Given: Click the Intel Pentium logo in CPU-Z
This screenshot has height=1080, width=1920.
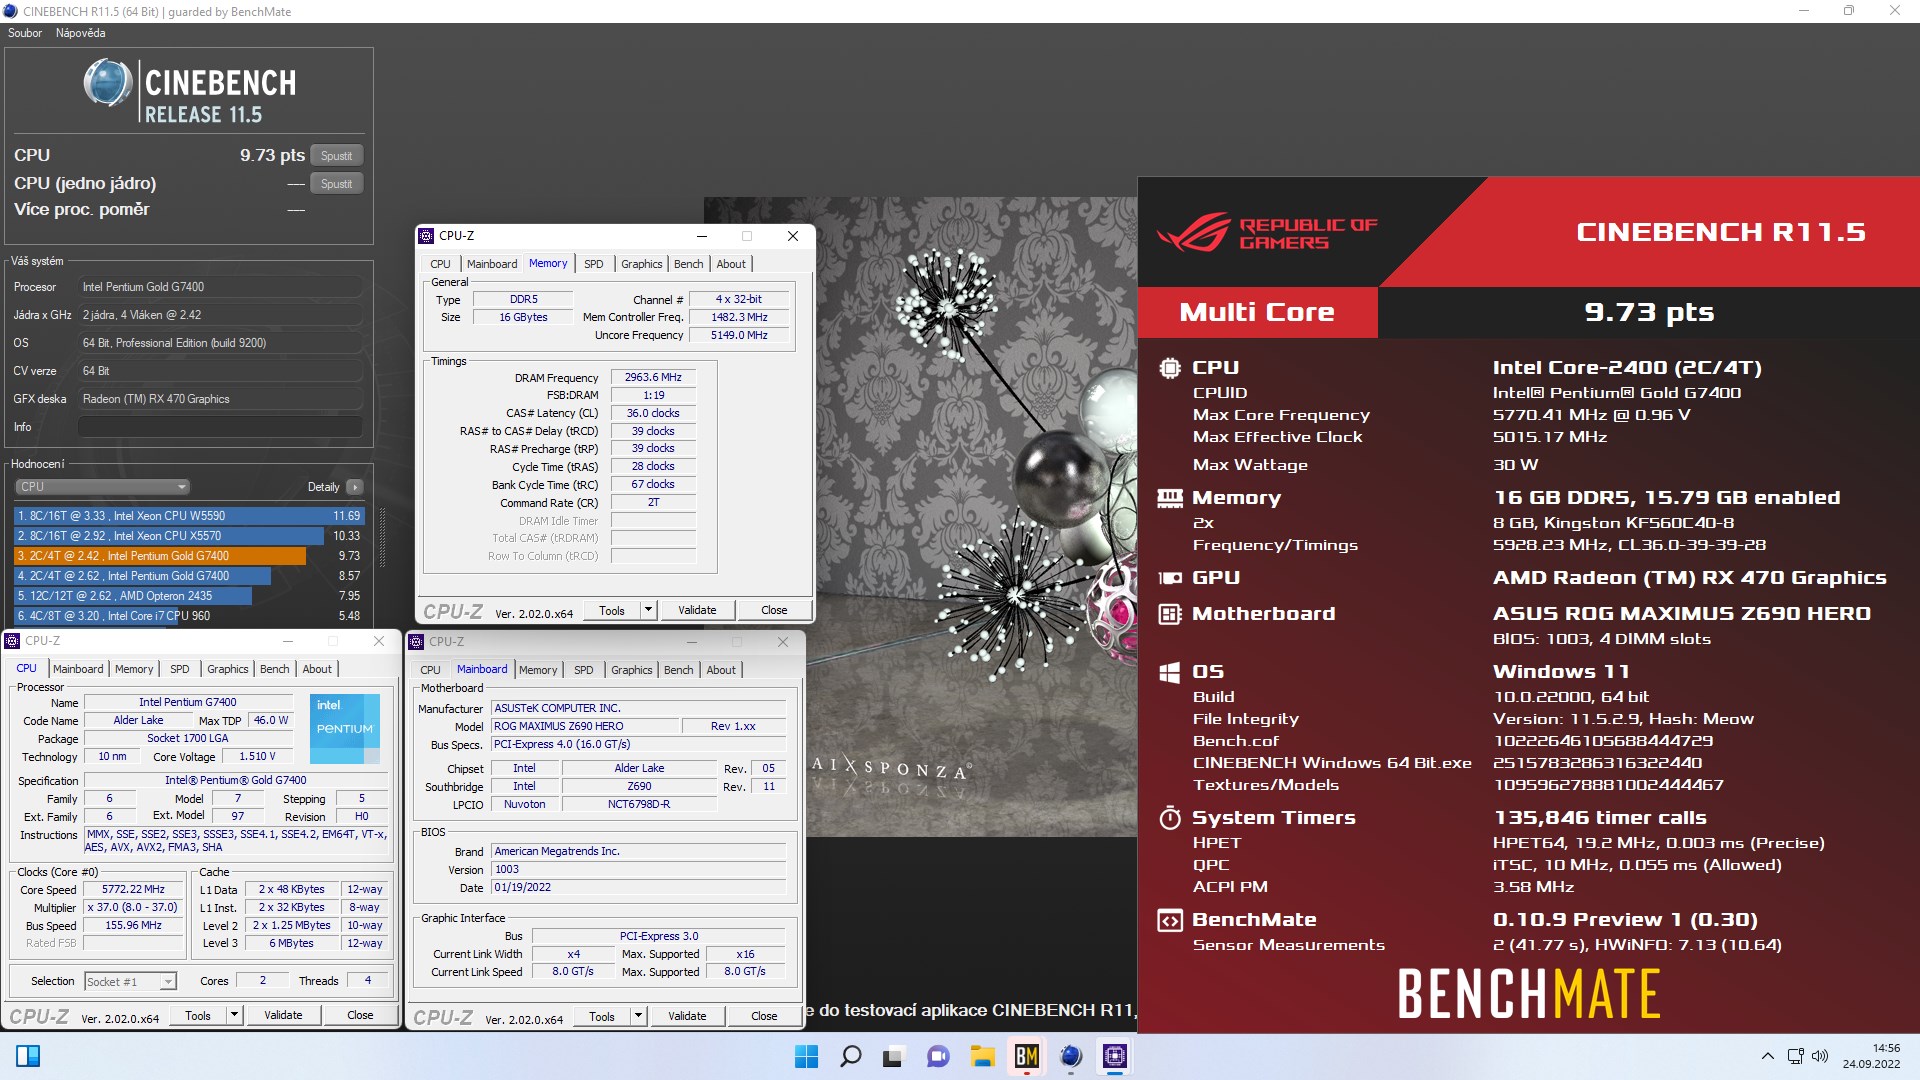Looking at the screenshot, I should [345, 729].
